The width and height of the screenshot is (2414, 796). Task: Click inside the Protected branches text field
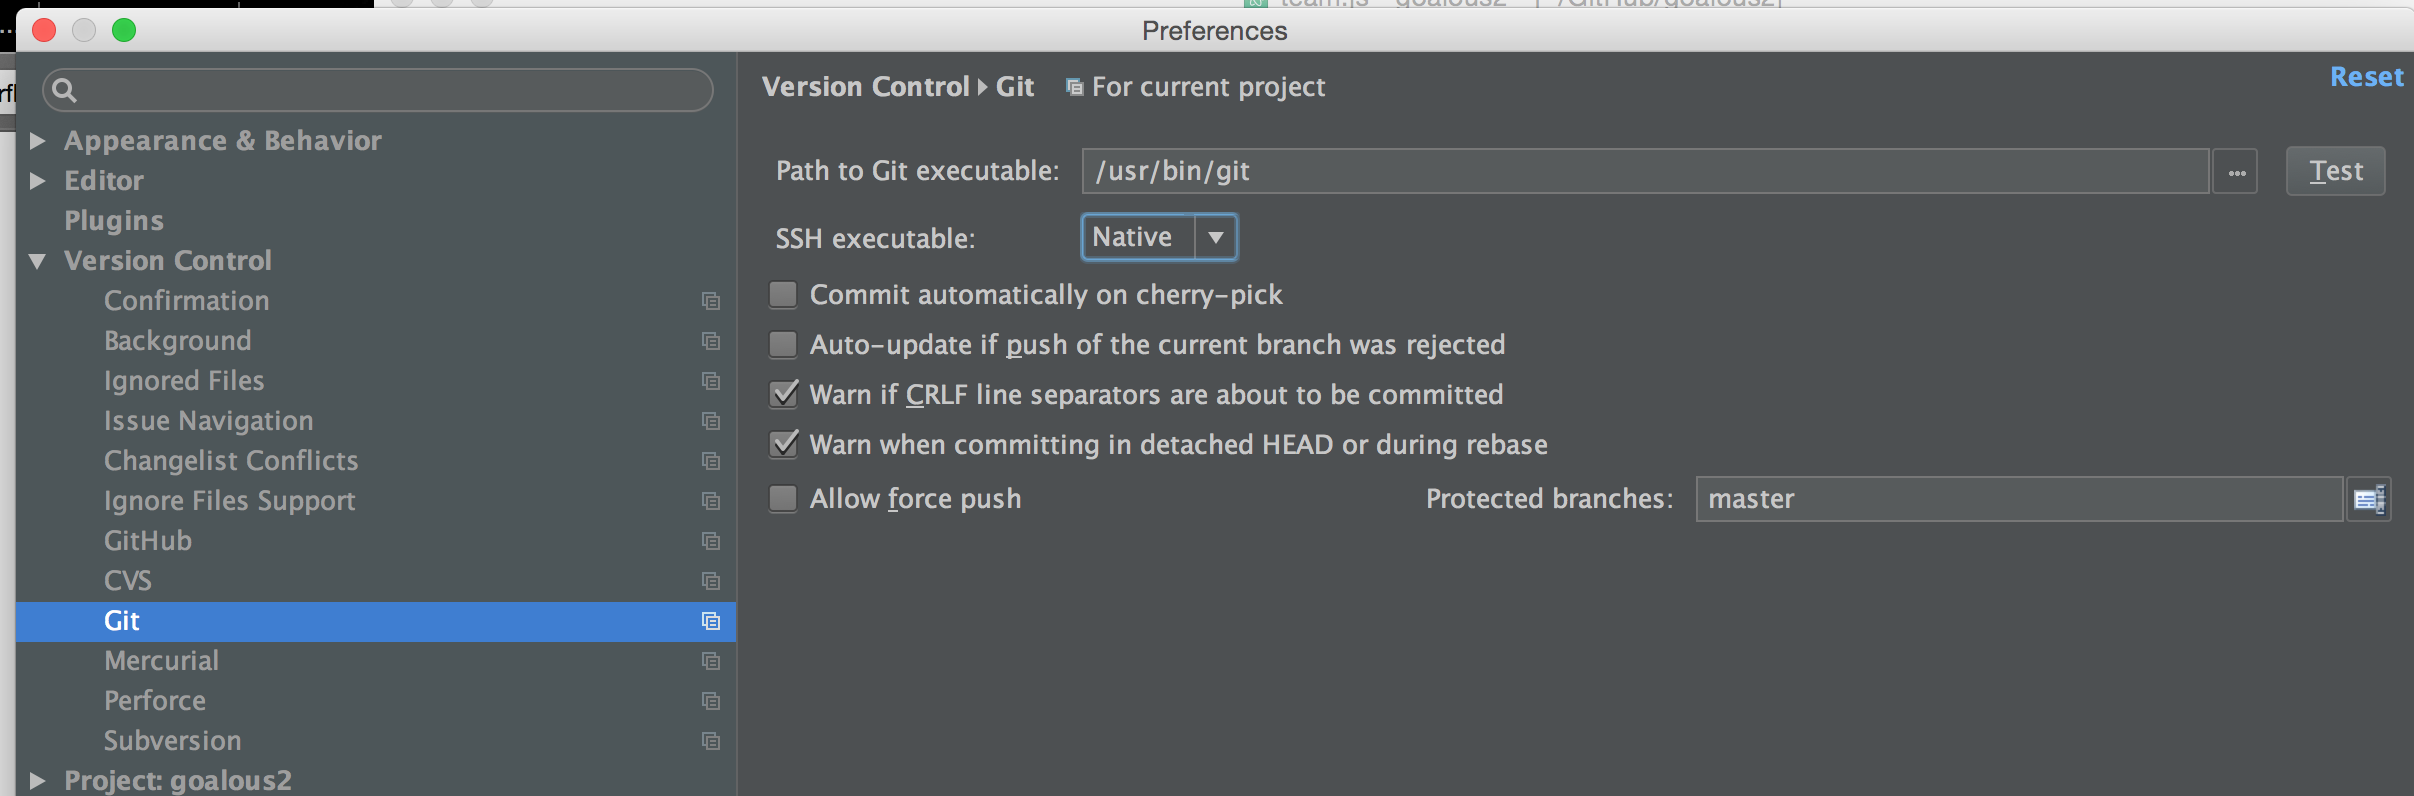(2018, 498)
